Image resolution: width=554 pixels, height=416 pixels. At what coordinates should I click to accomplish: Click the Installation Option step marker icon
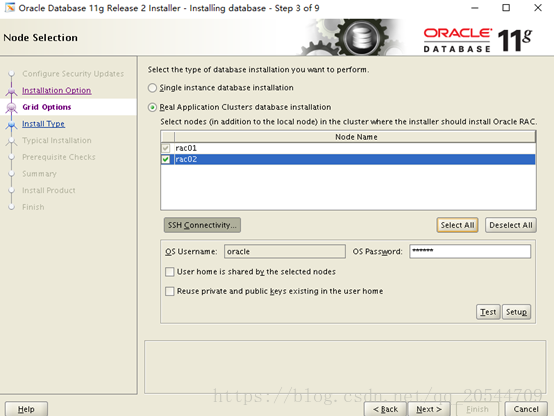(x=11, y=92)
